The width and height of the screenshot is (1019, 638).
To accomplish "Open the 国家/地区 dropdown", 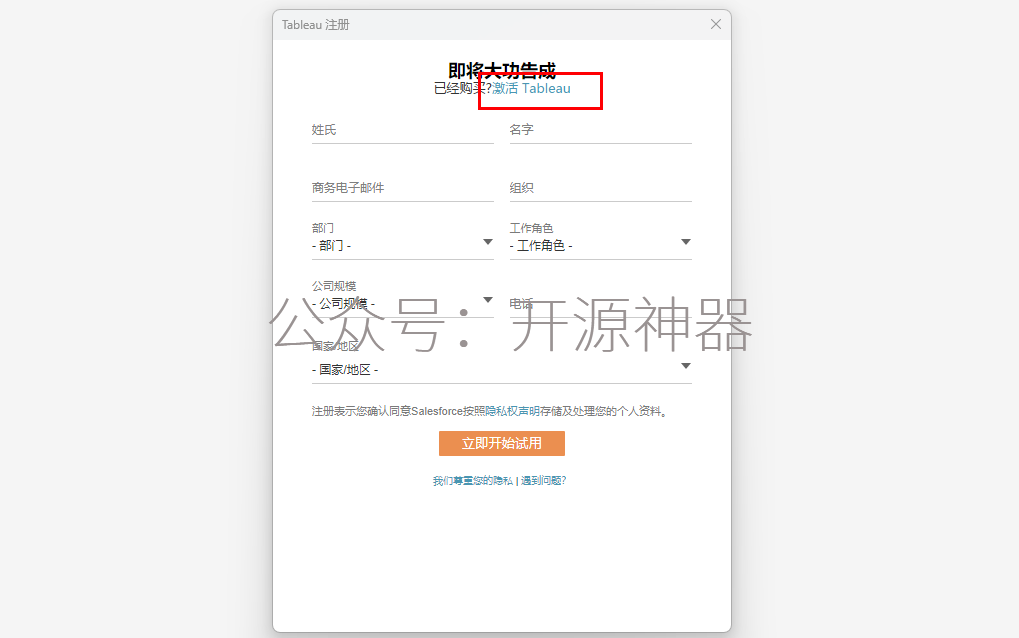I will pos(502,370).
